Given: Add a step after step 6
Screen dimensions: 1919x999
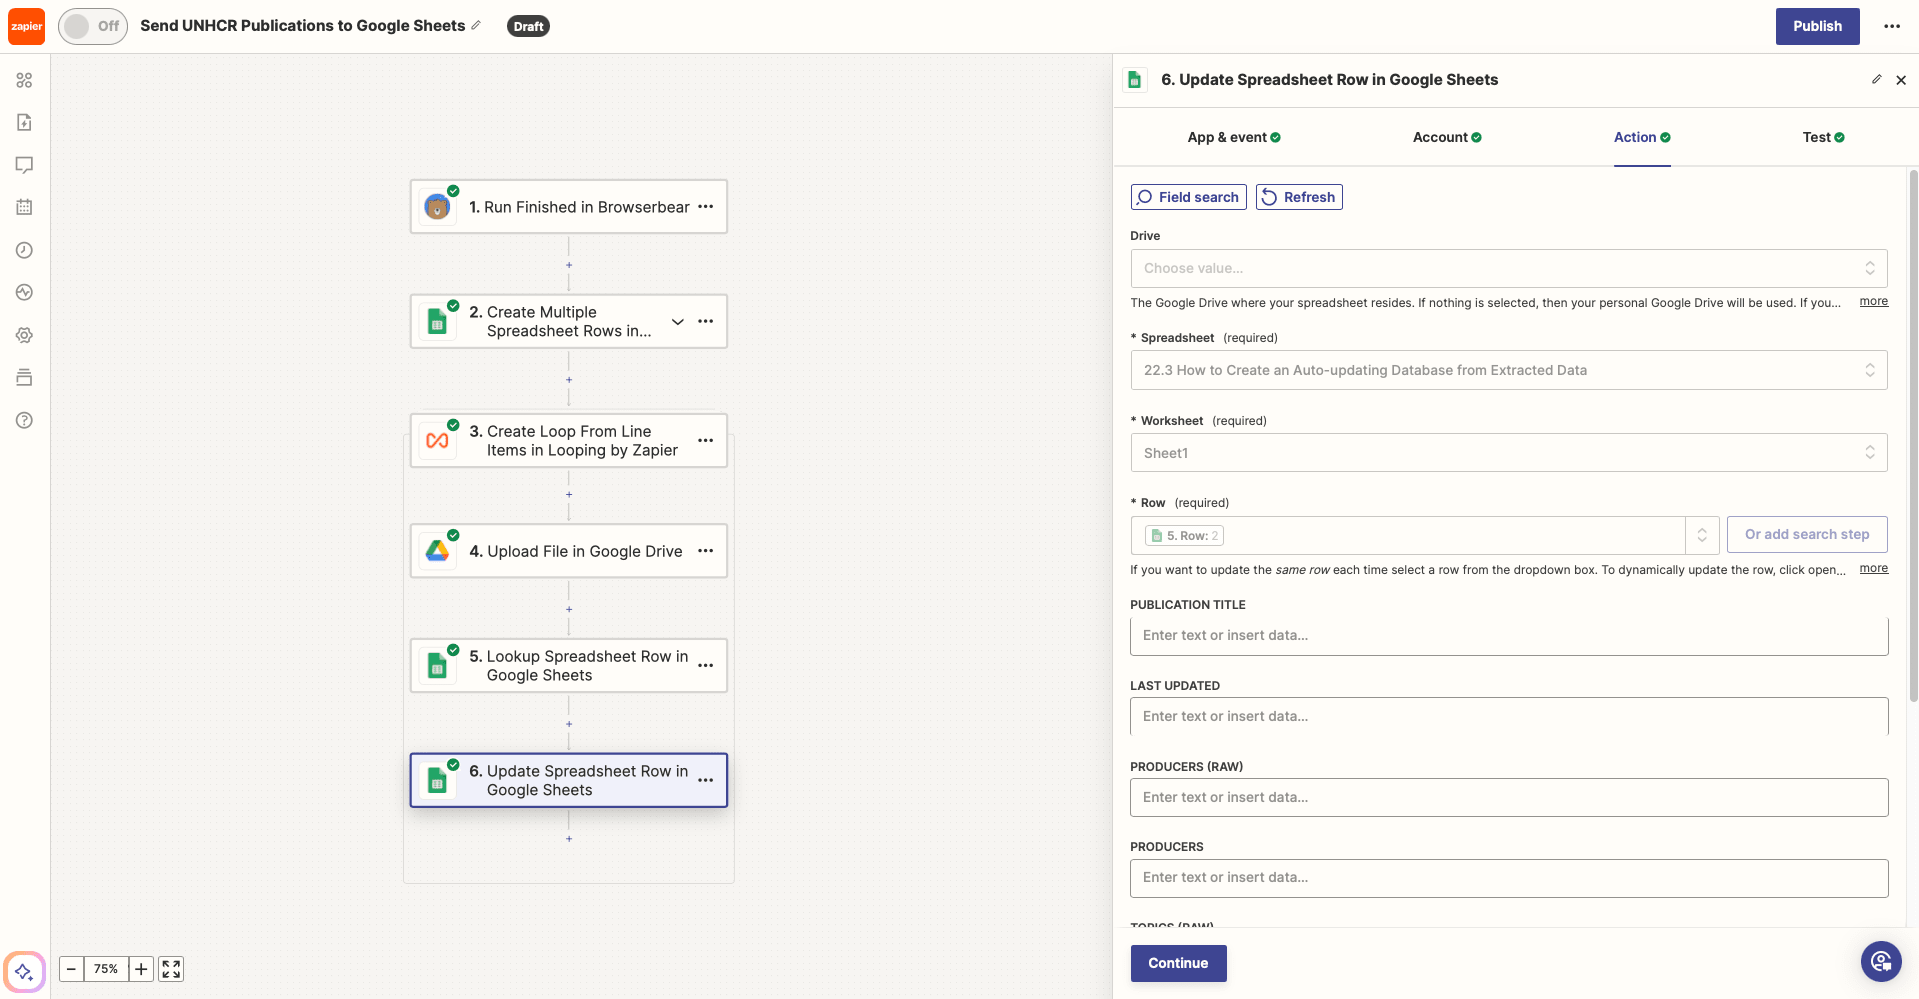Looking at the screenshot, I should point(569,839).
